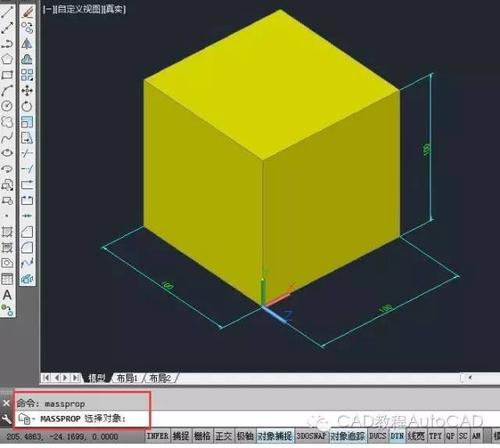
Task: Select the Rectangle draw tool
Action: pos(7,75)
